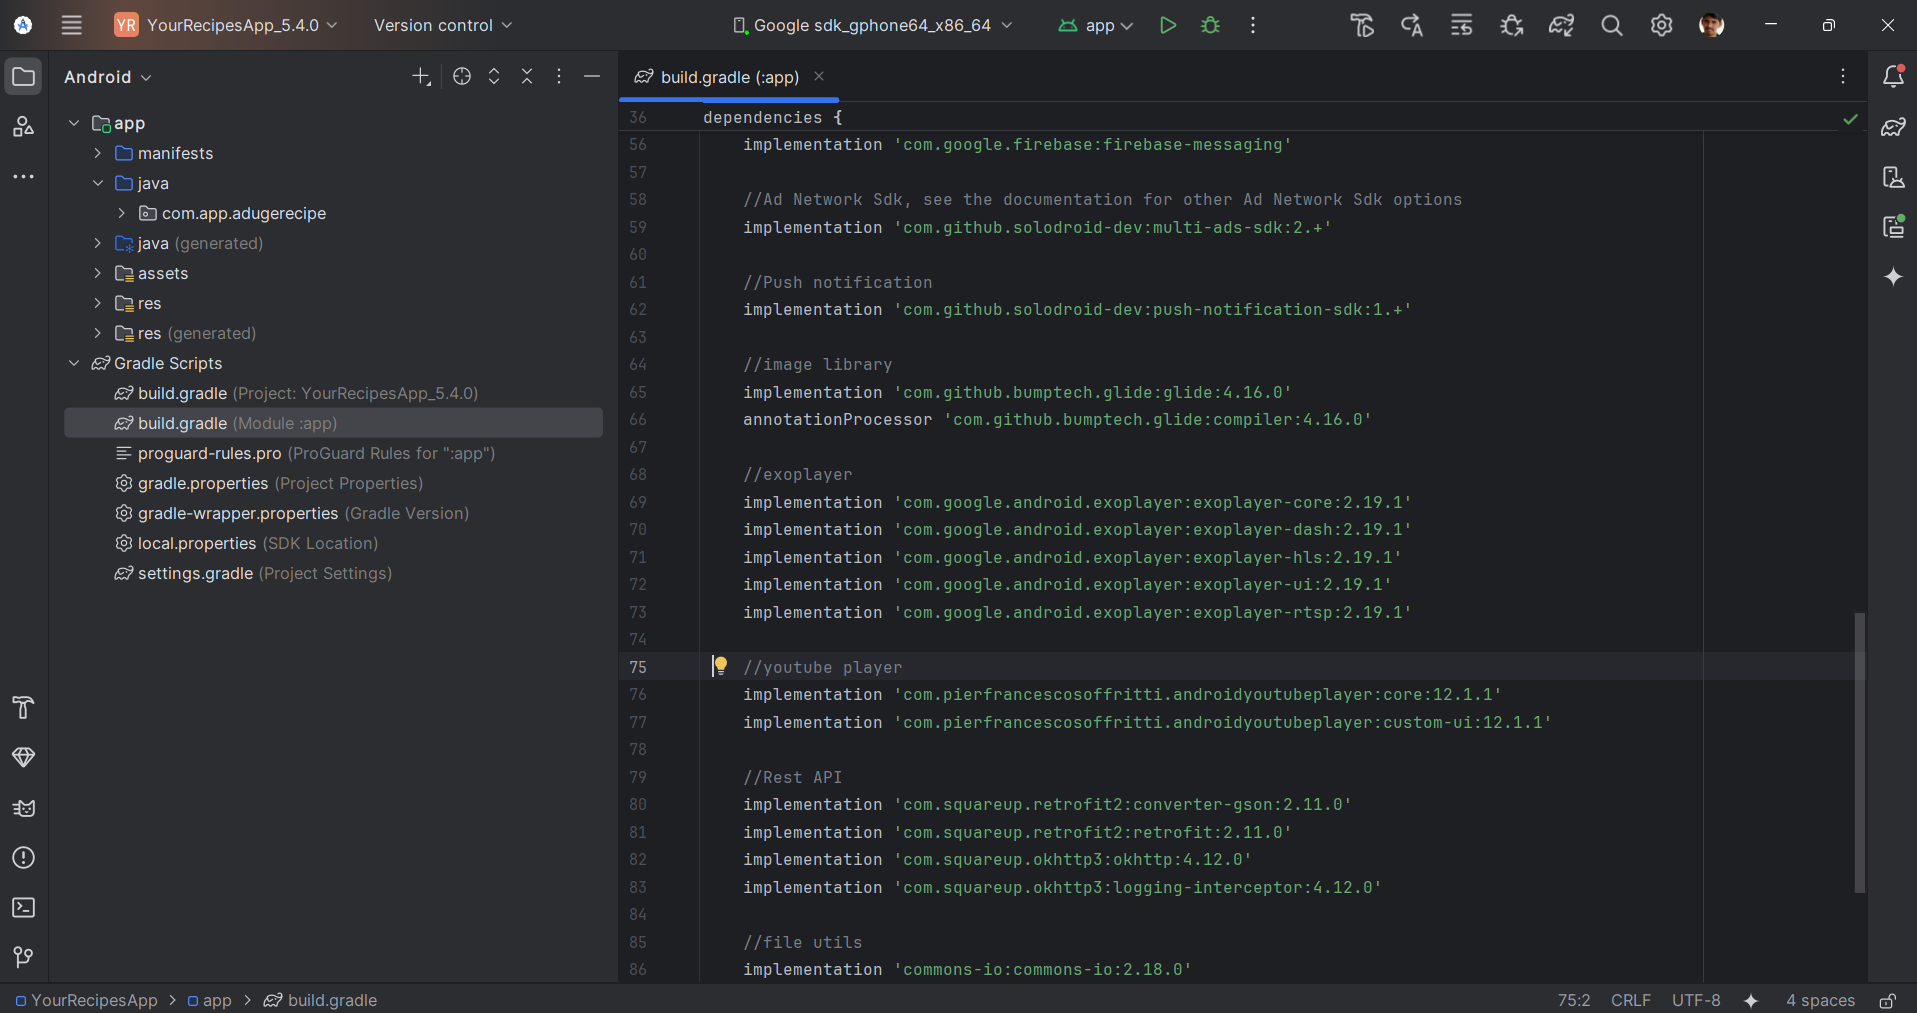
Task: Open the Gradle tool window in the right sidebar
Action: pos(1893,127)
